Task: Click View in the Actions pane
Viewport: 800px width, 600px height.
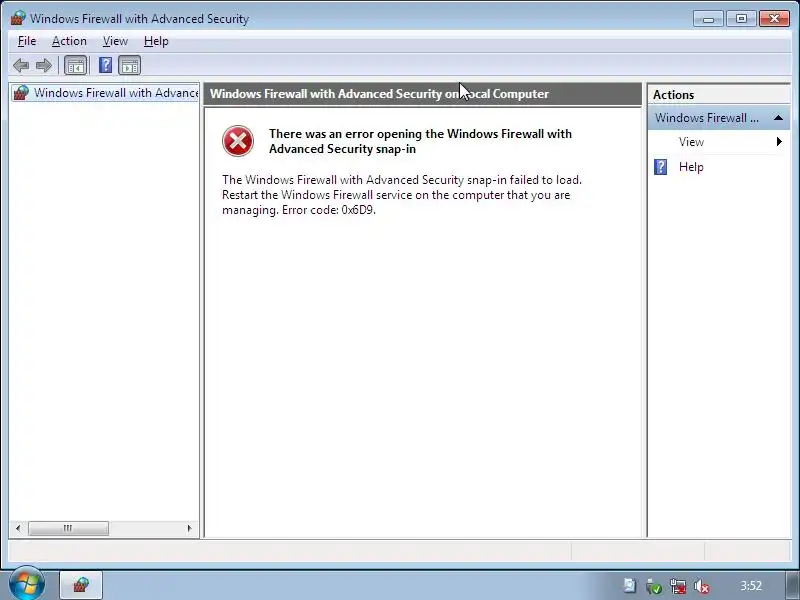Action: 691,142
